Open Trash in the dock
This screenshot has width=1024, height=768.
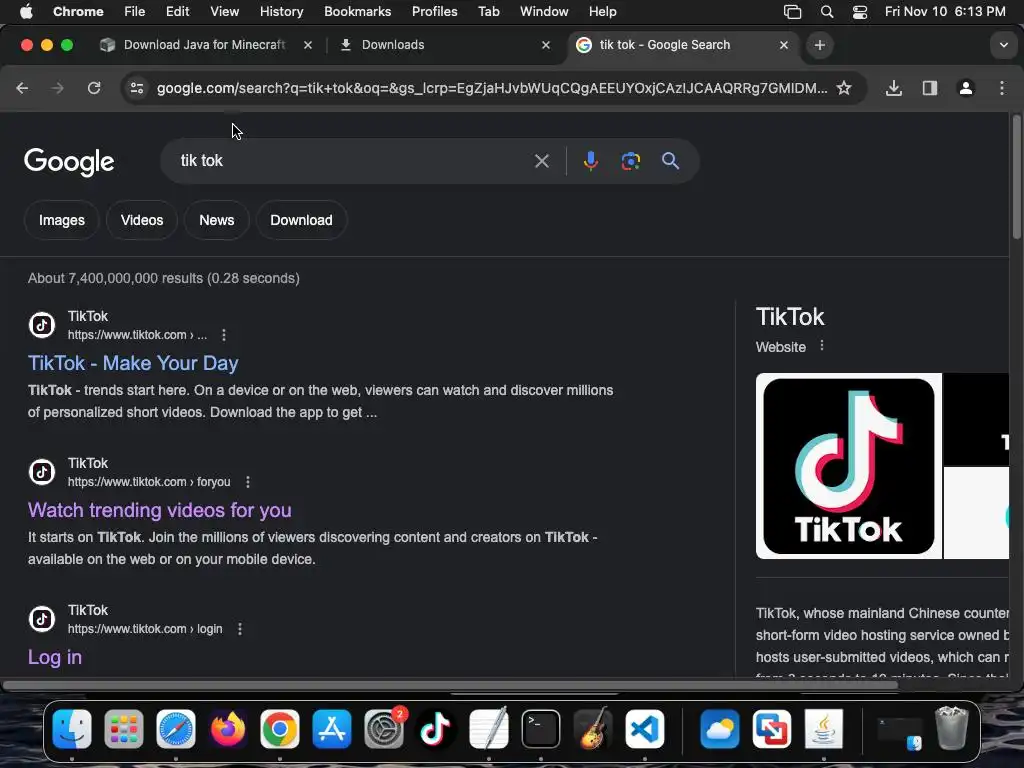pyautogui.click(x=952, y=728)
